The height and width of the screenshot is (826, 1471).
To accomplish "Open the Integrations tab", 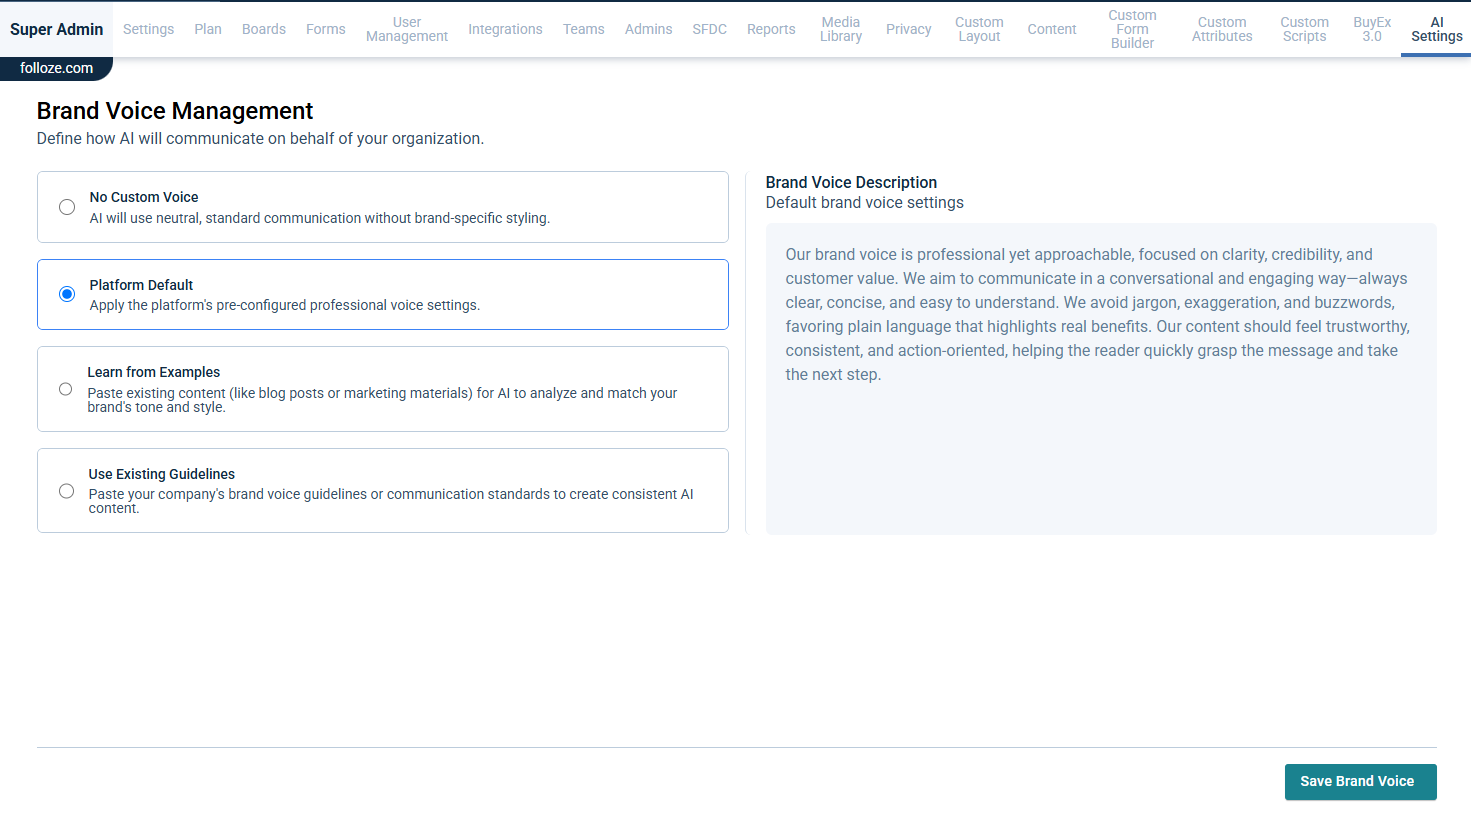I will (505, 29).
